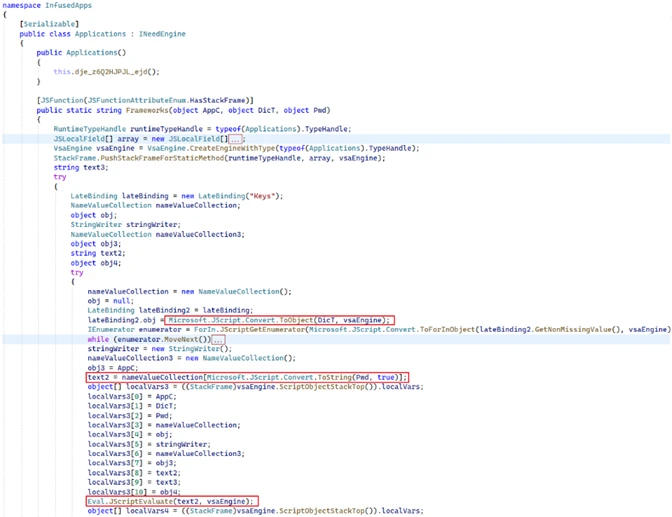672x517 pixels.
Task: Jump to VsaEngine.CreateEngineWithType call
Action: 177,147
